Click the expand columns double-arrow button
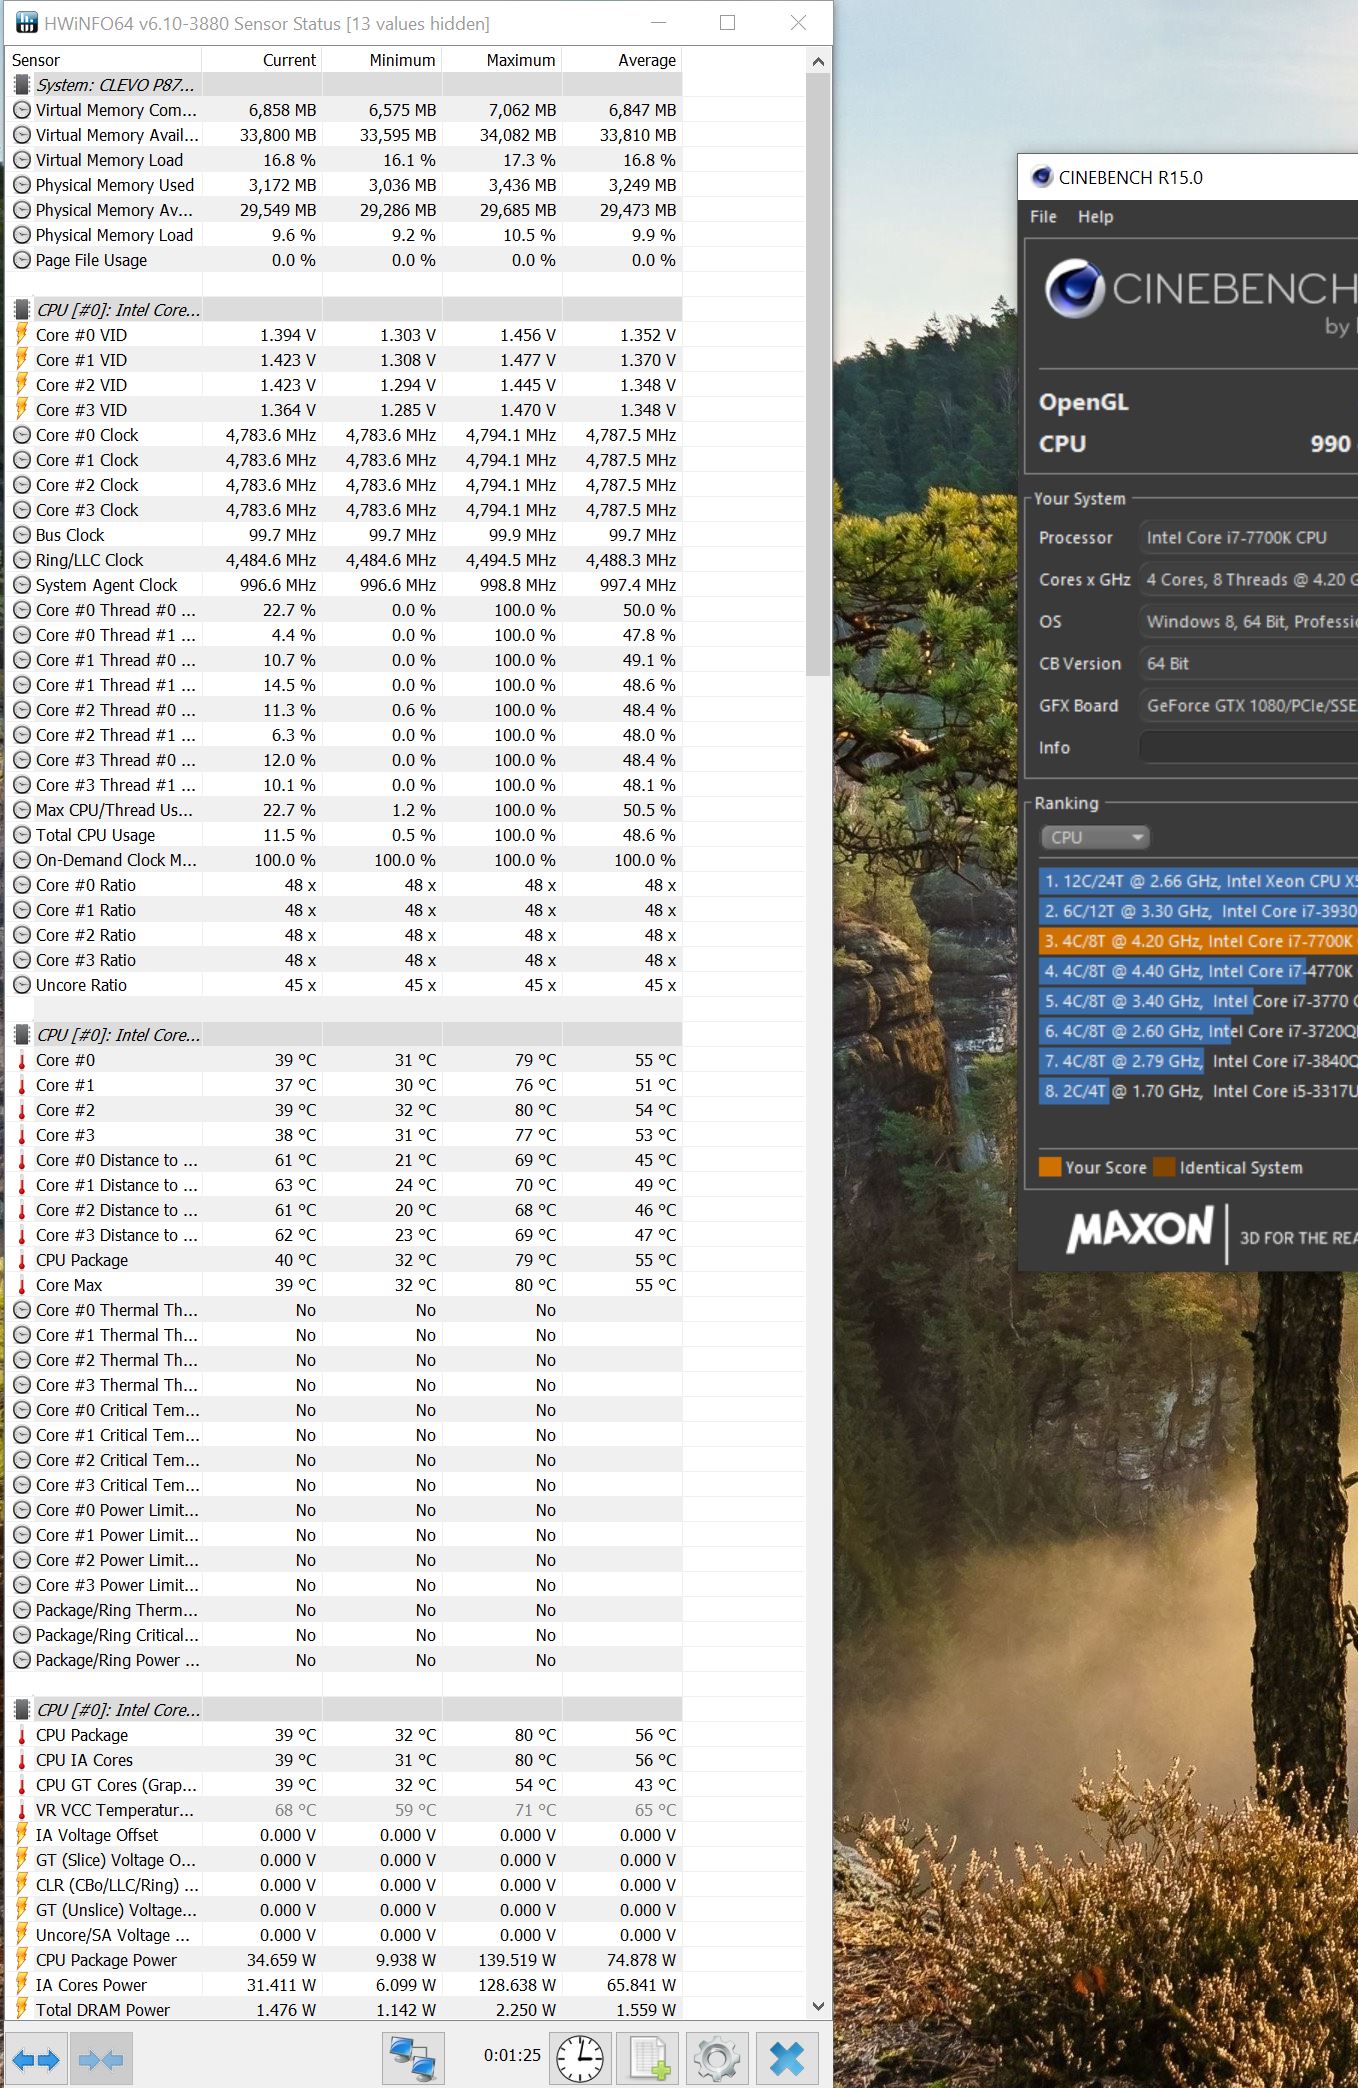Screen dimensions: 1358x2088 pyautogui.click(x=36, y=2059)
